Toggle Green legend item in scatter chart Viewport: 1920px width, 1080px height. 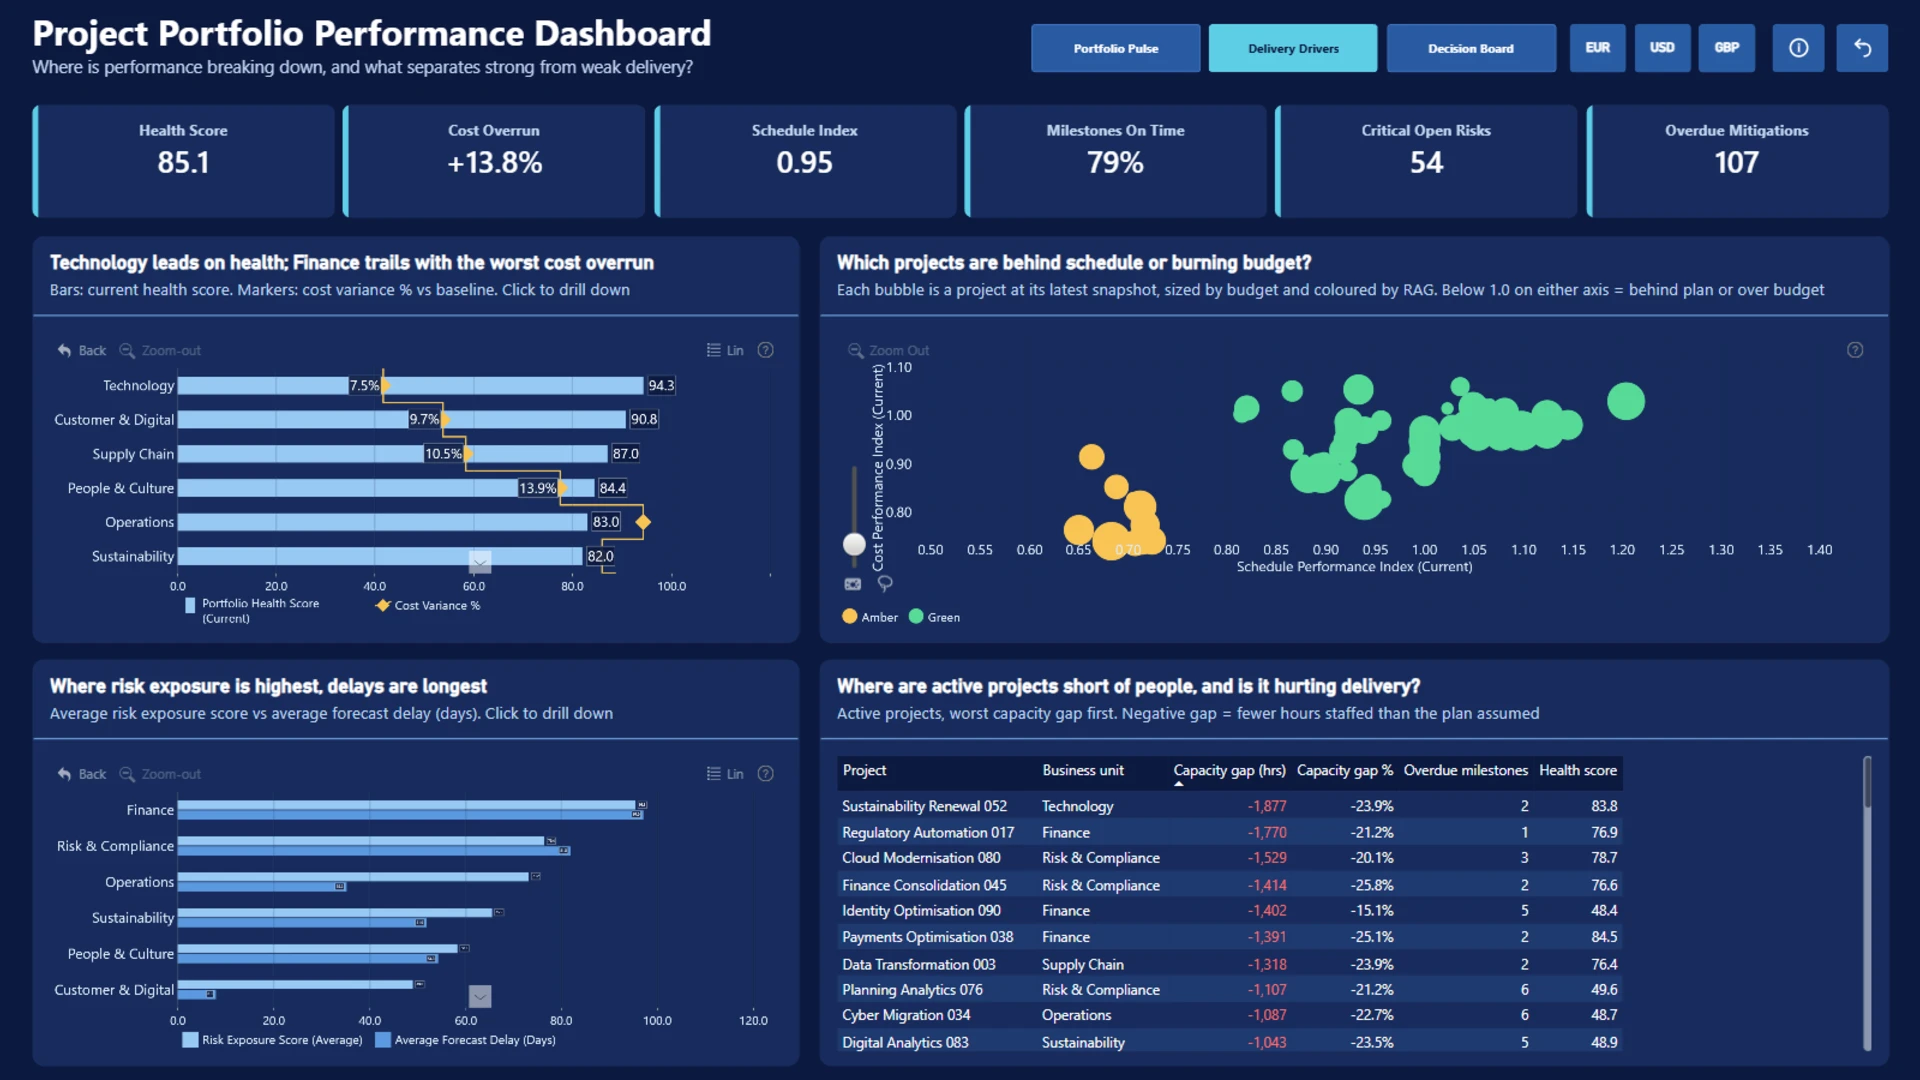pyautogui.click(x=934, y=617)
